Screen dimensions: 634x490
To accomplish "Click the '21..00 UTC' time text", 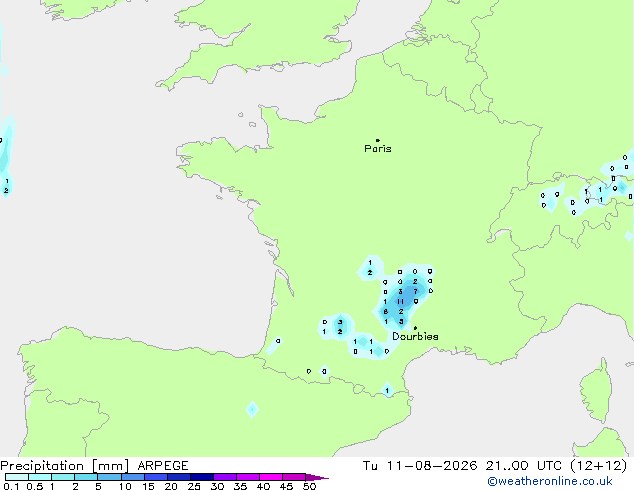I will pyautogui.click(x=524, y=466).
